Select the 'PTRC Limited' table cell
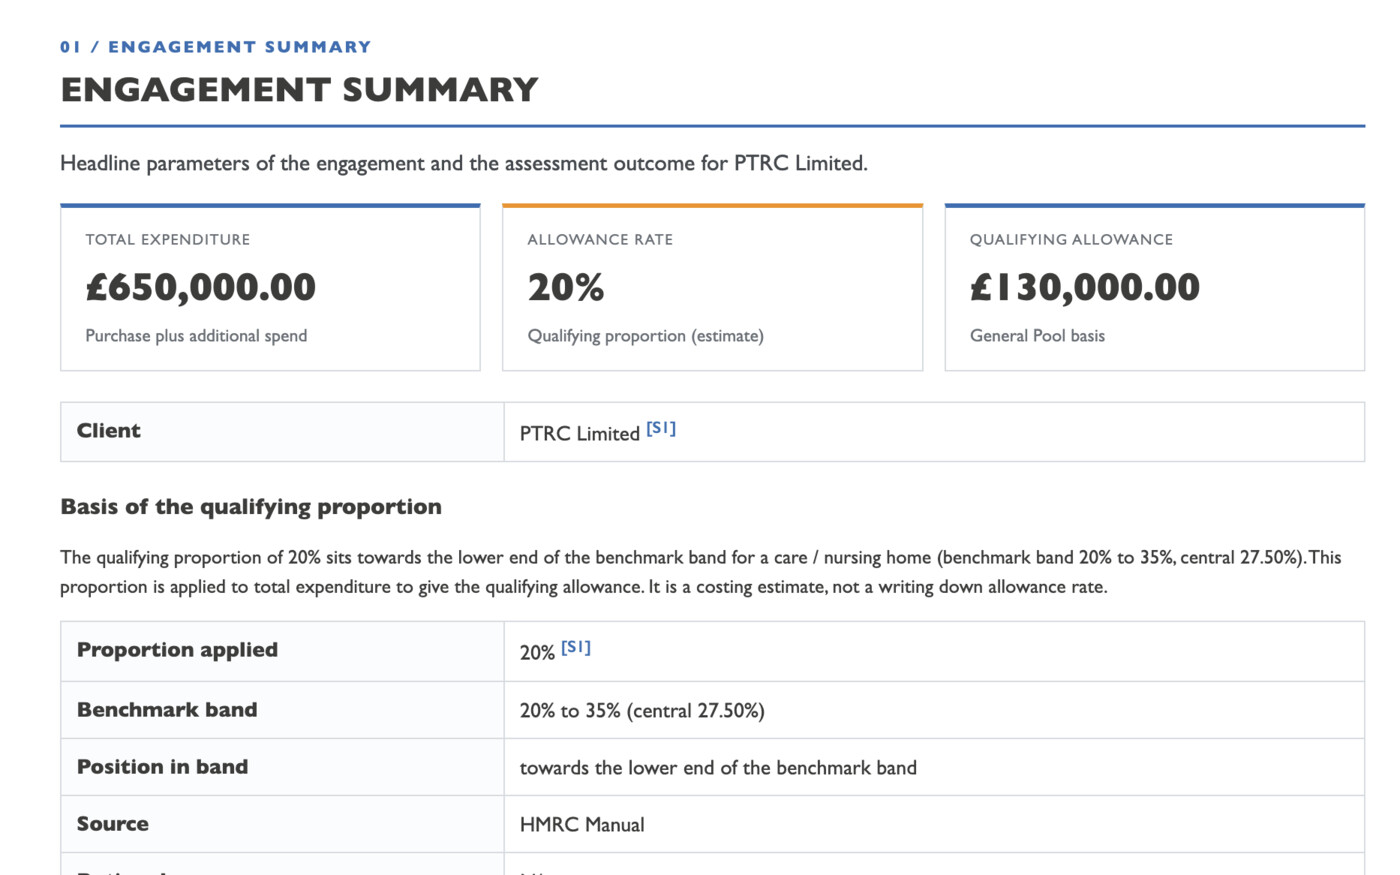This screenshot has height=875, width=1400. pos(934,432)
